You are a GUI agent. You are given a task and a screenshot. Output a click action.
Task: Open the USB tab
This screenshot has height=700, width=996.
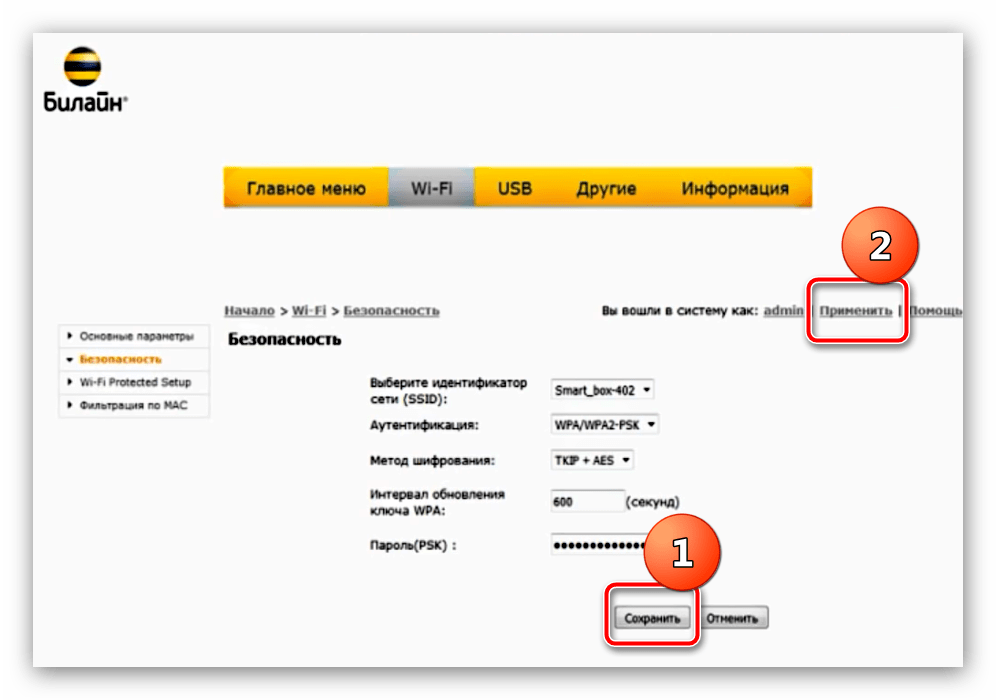pos(515,188)
